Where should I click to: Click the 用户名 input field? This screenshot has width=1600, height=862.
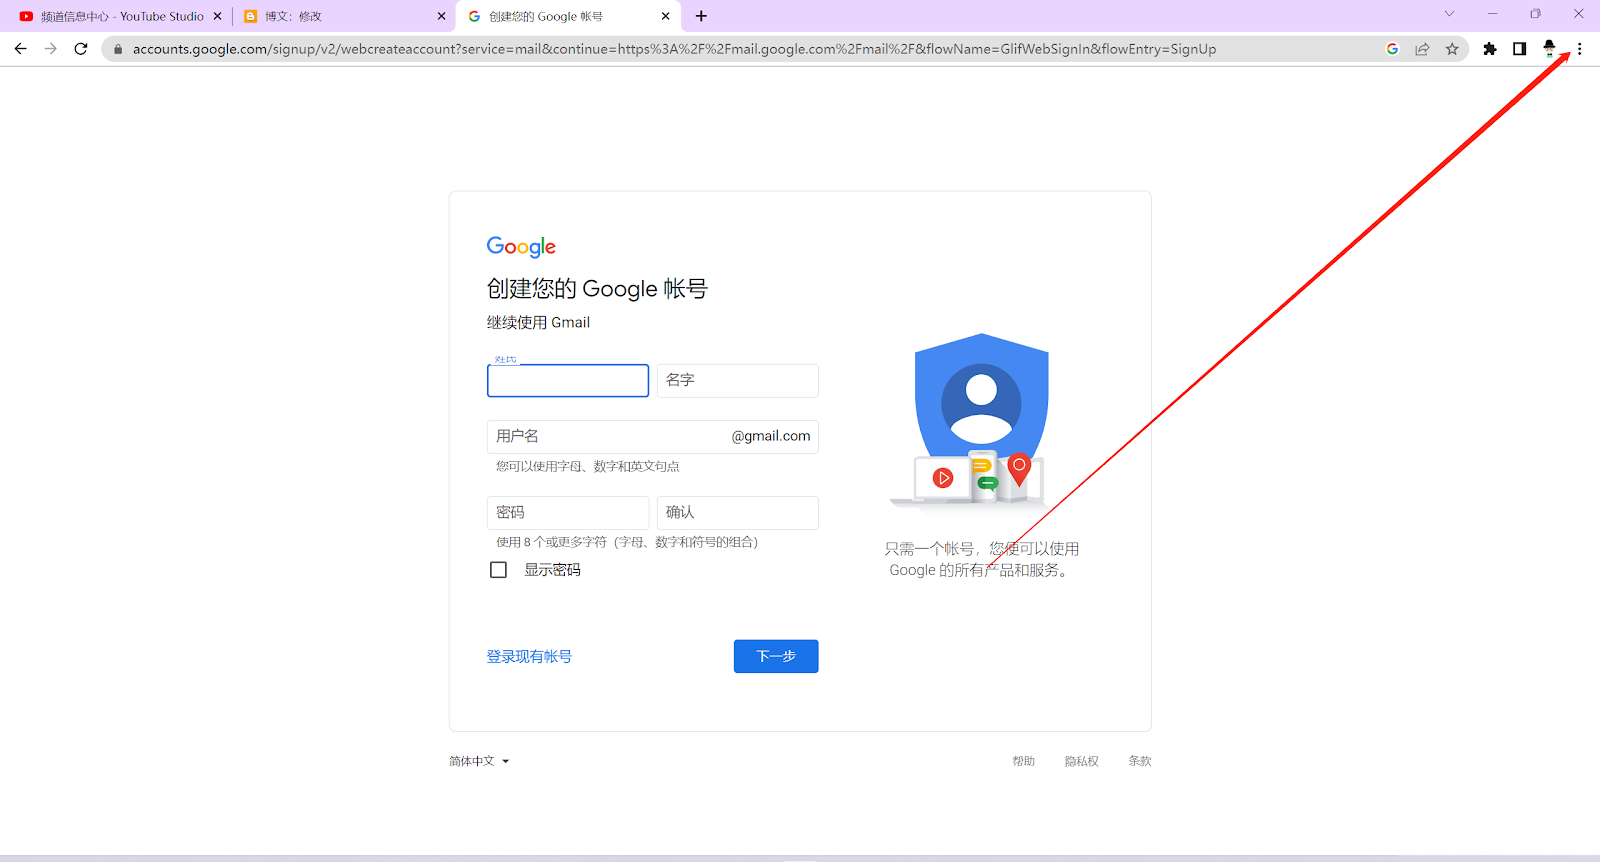click(653, 437)
